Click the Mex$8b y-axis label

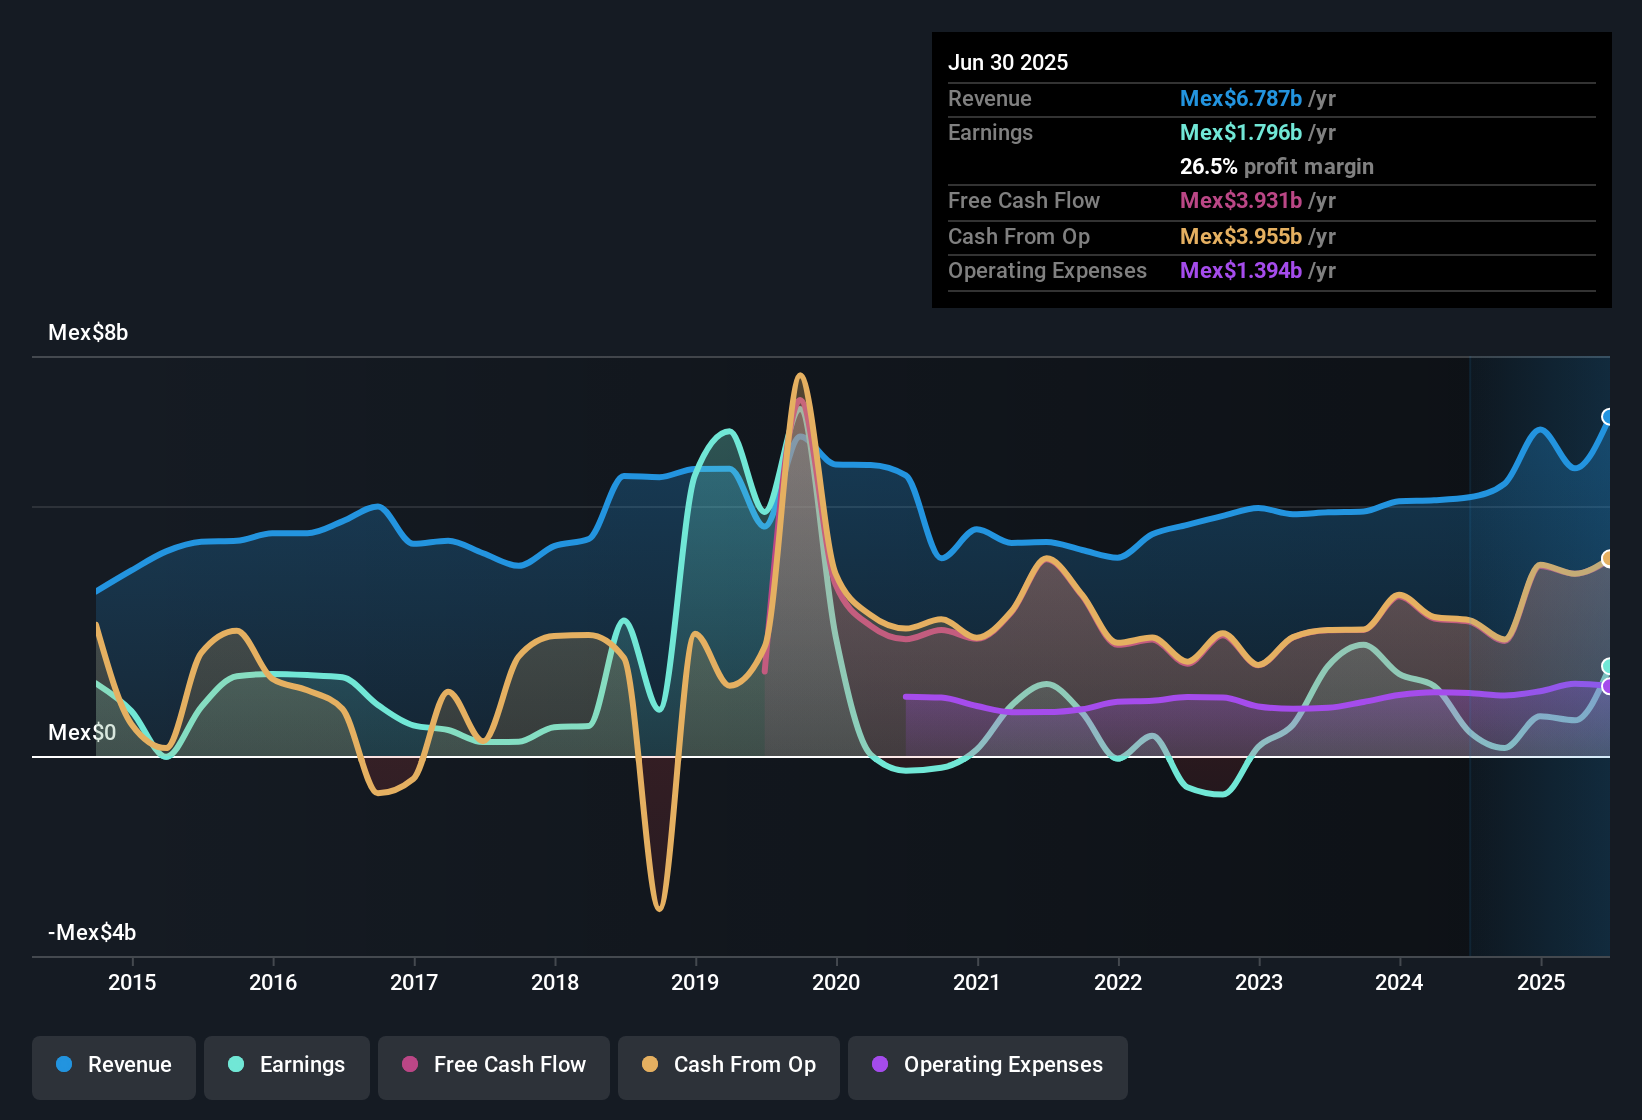(88, 332)
